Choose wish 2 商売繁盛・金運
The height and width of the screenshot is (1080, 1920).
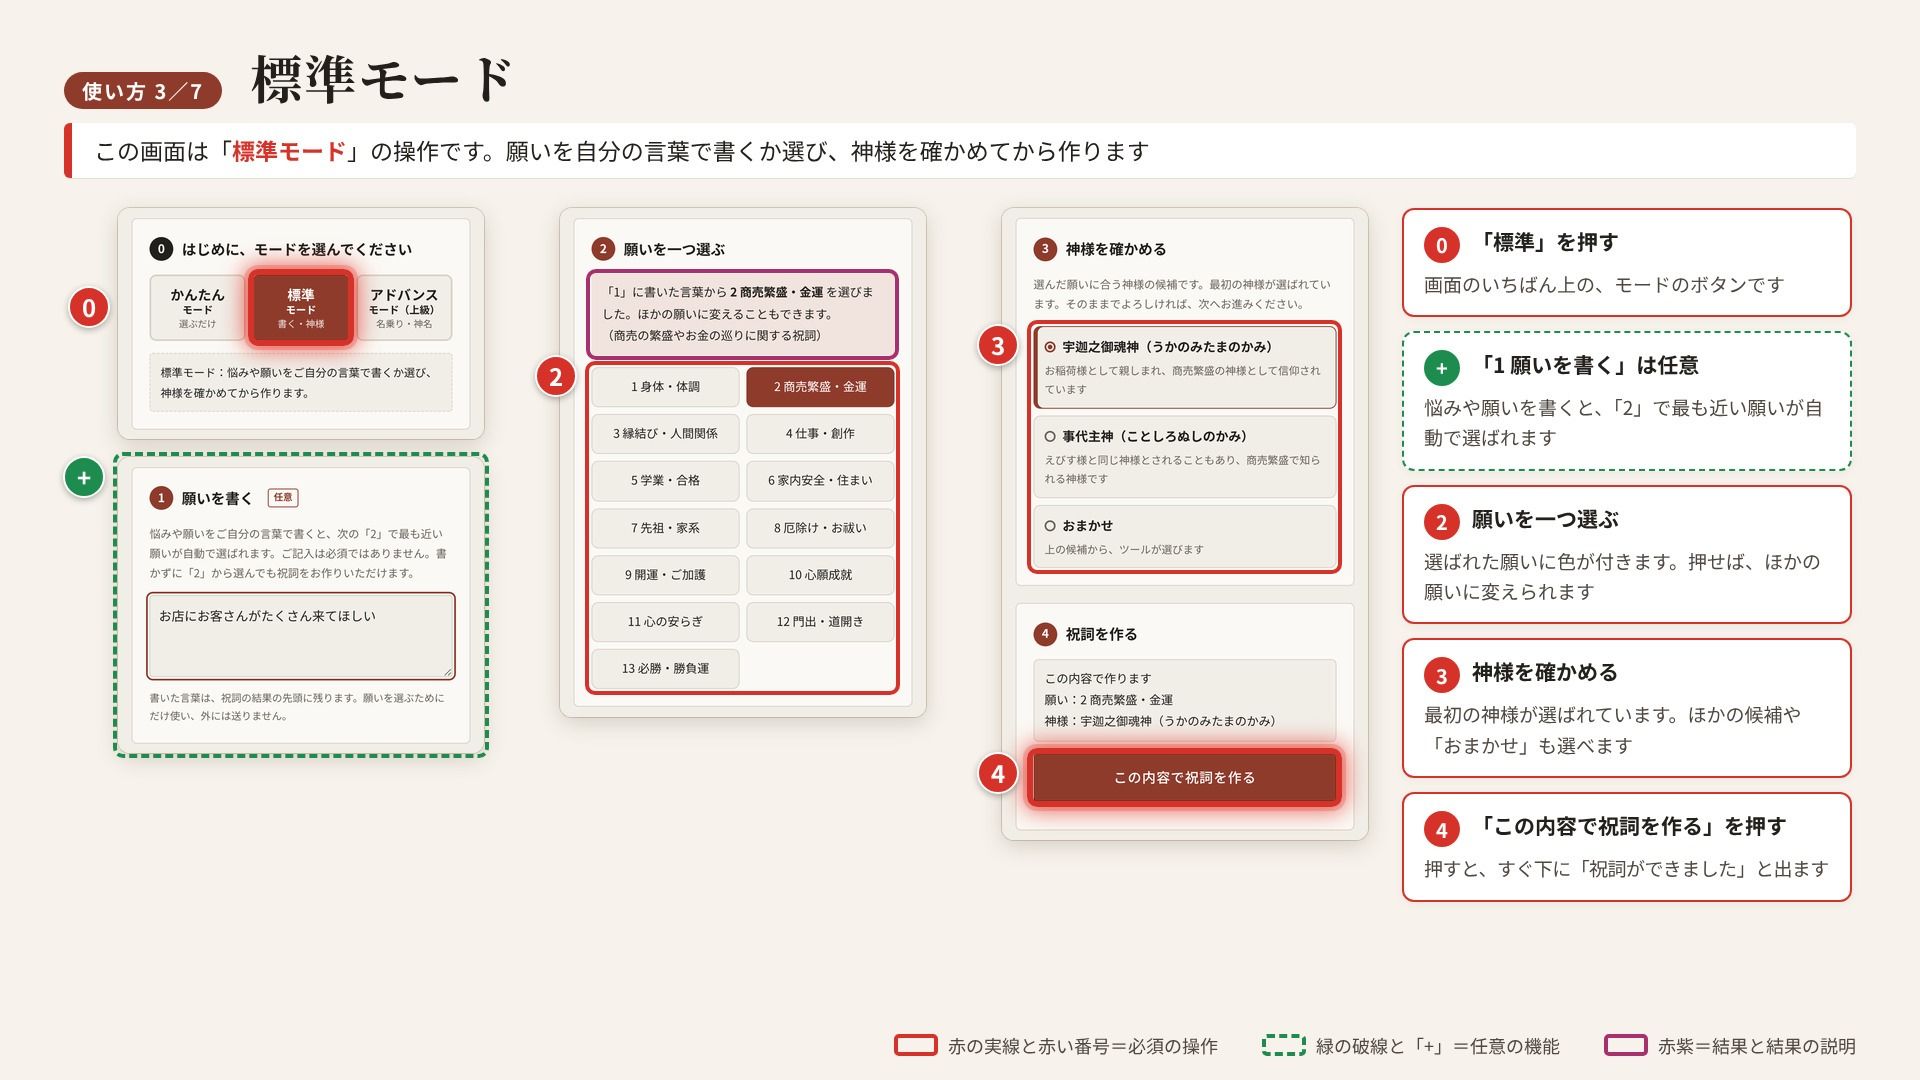click(x=820, y=387)
